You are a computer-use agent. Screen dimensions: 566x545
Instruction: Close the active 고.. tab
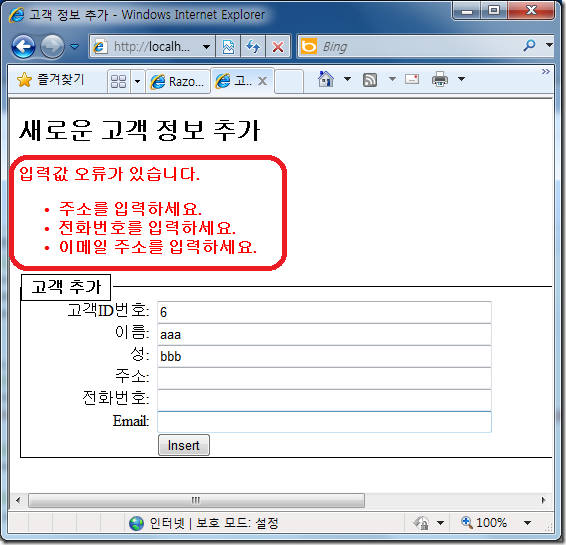262,81
